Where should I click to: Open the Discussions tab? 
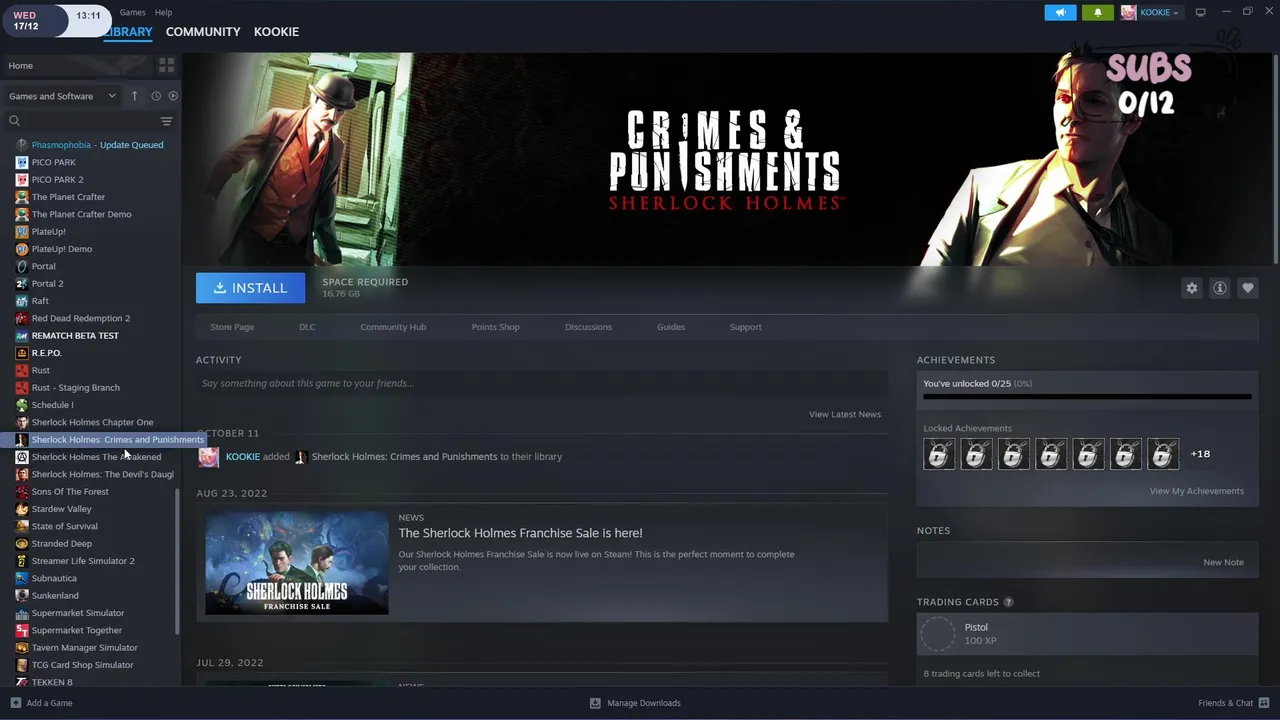(x=588, y=327)
